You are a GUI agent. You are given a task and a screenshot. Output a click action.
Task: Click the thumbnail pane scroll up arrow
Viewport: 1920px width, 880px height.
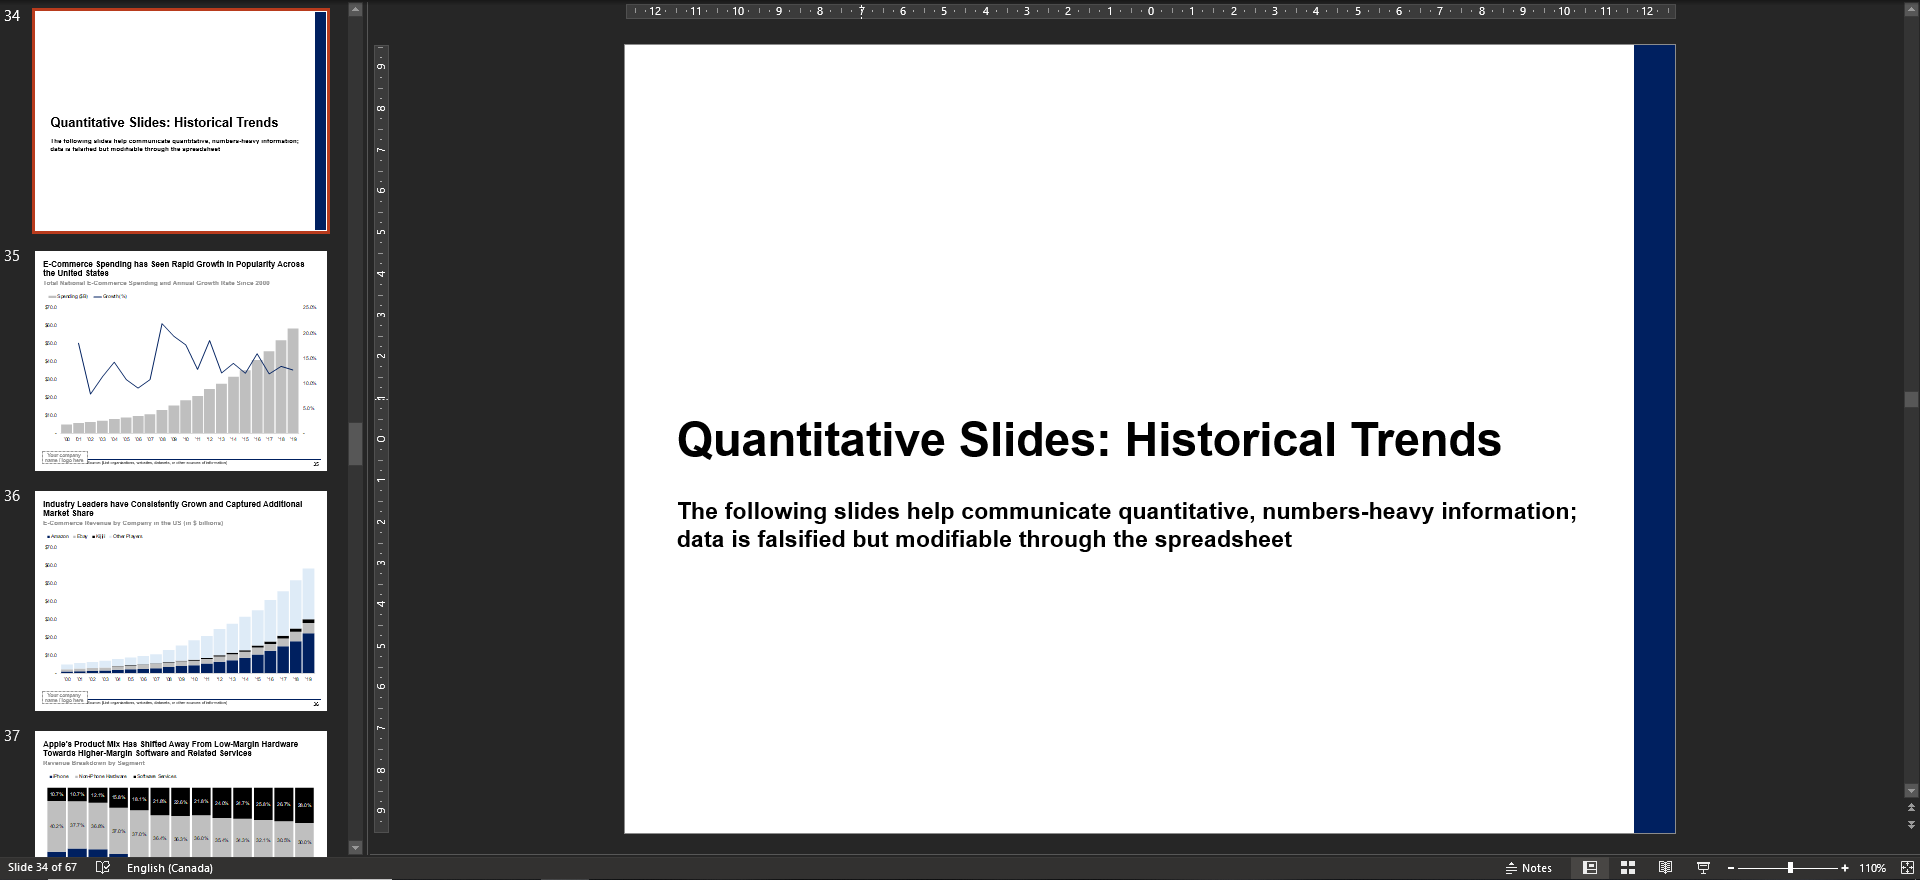point(355,9)
